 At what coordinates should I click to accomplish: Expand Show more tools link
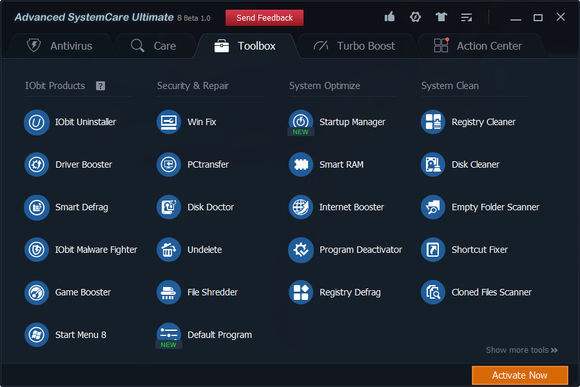[x=522, y=350]
